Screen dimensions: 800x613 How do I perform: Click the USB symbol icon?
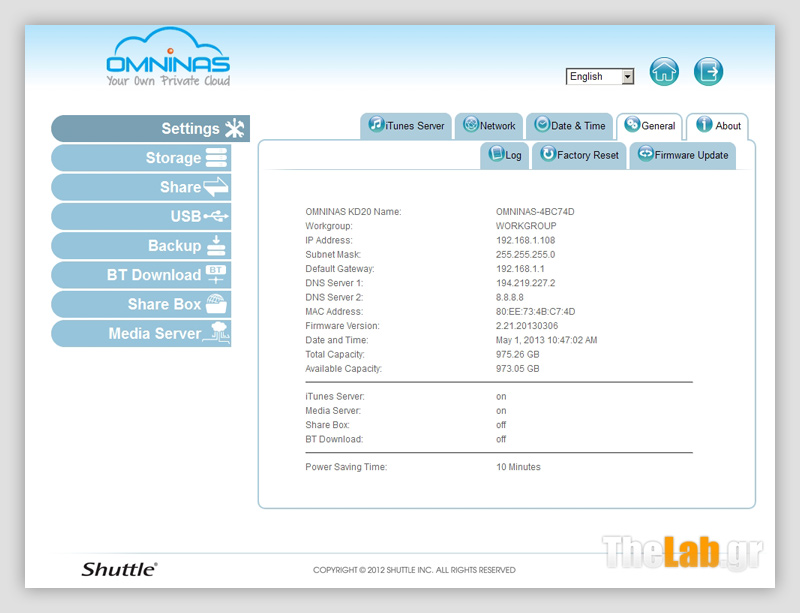pos(216,216)
